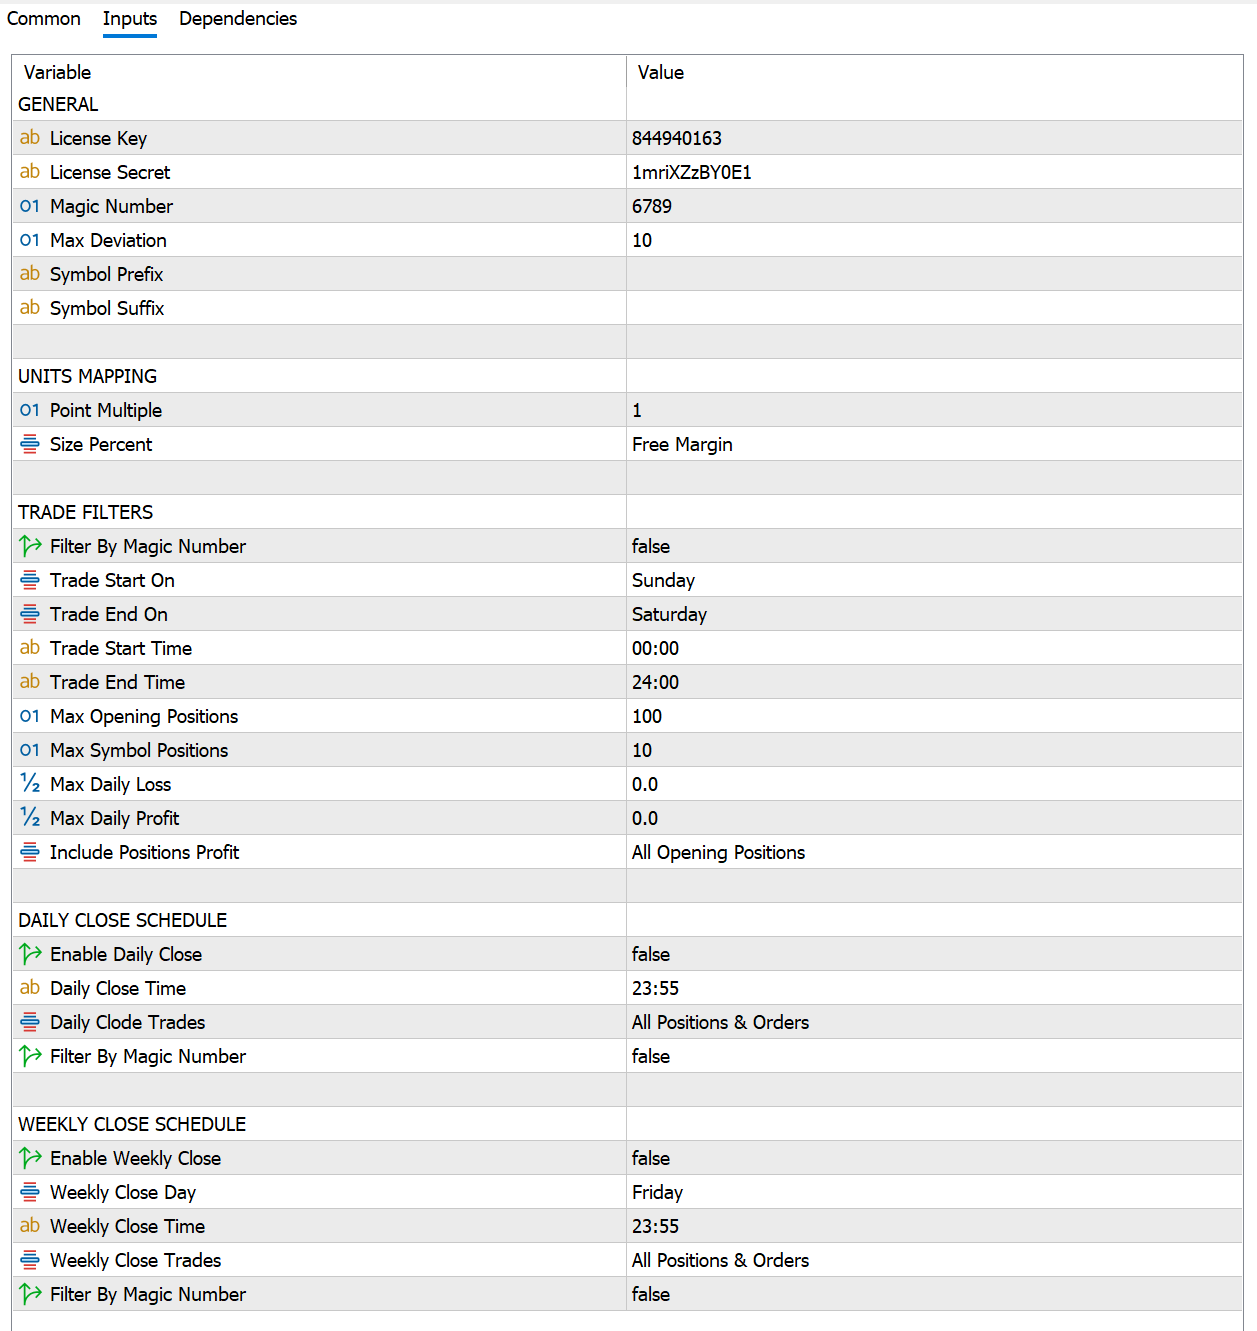1257x1331 pixels.
Task: Click the License Key value field 844940163
Action: click(x=677, y=138)
